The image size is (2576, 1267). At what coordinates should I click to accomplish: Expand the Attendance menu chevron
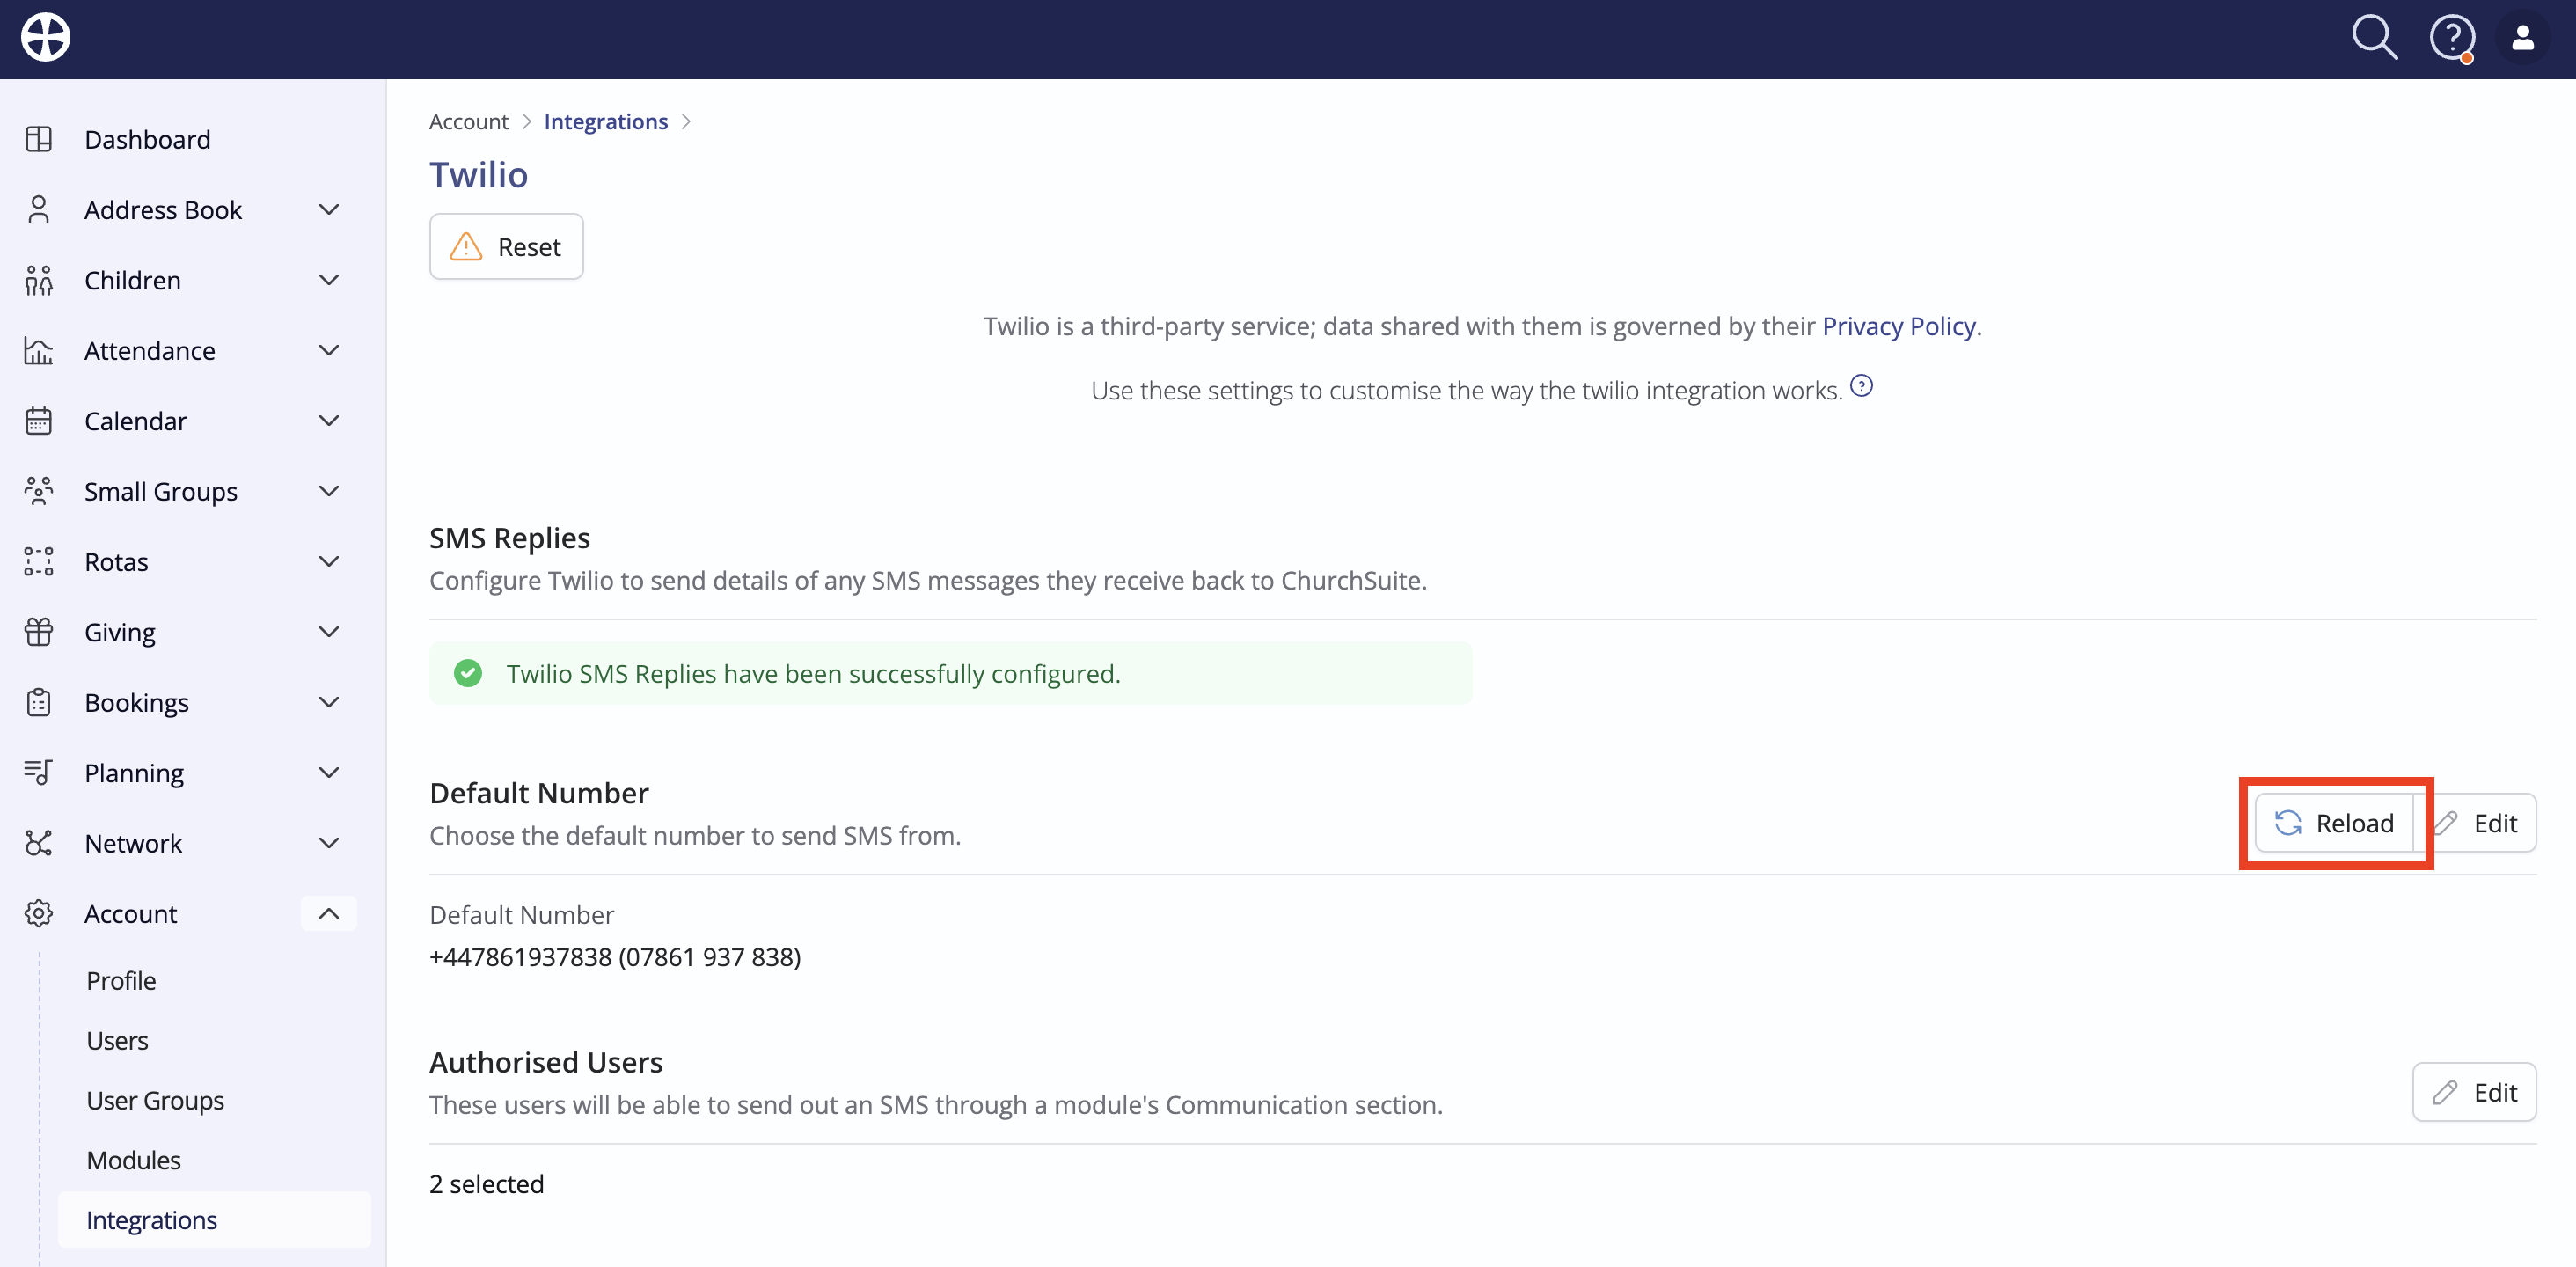pos(328,351)
